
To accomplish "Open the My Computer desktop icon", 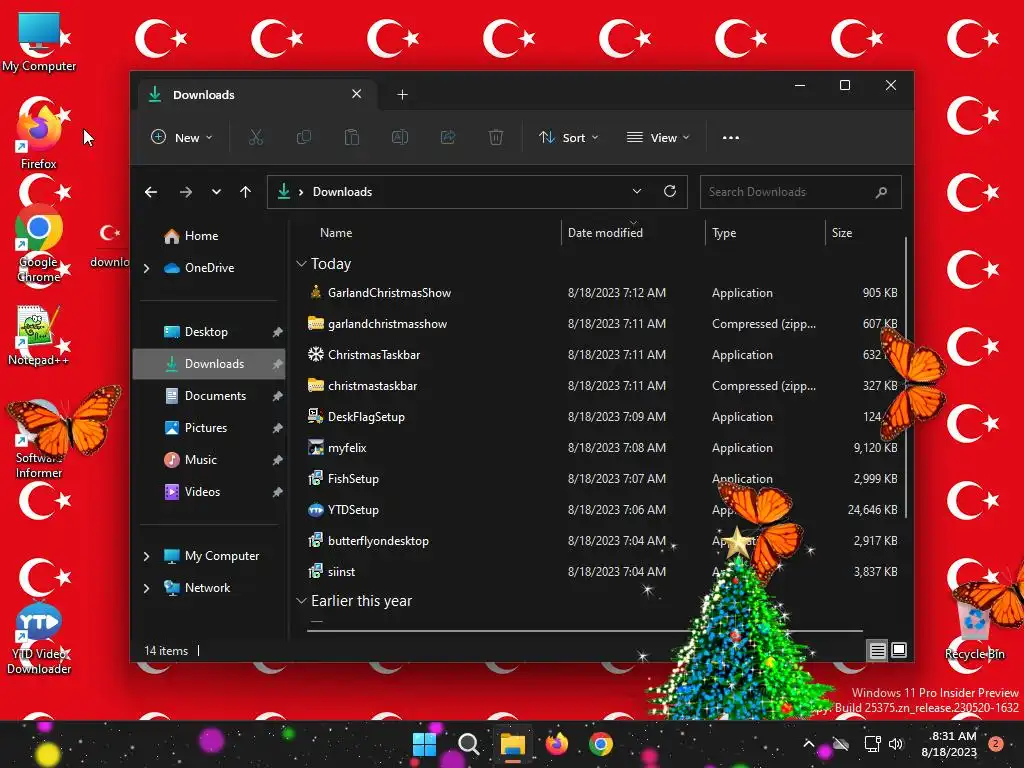I will point(39,40).
